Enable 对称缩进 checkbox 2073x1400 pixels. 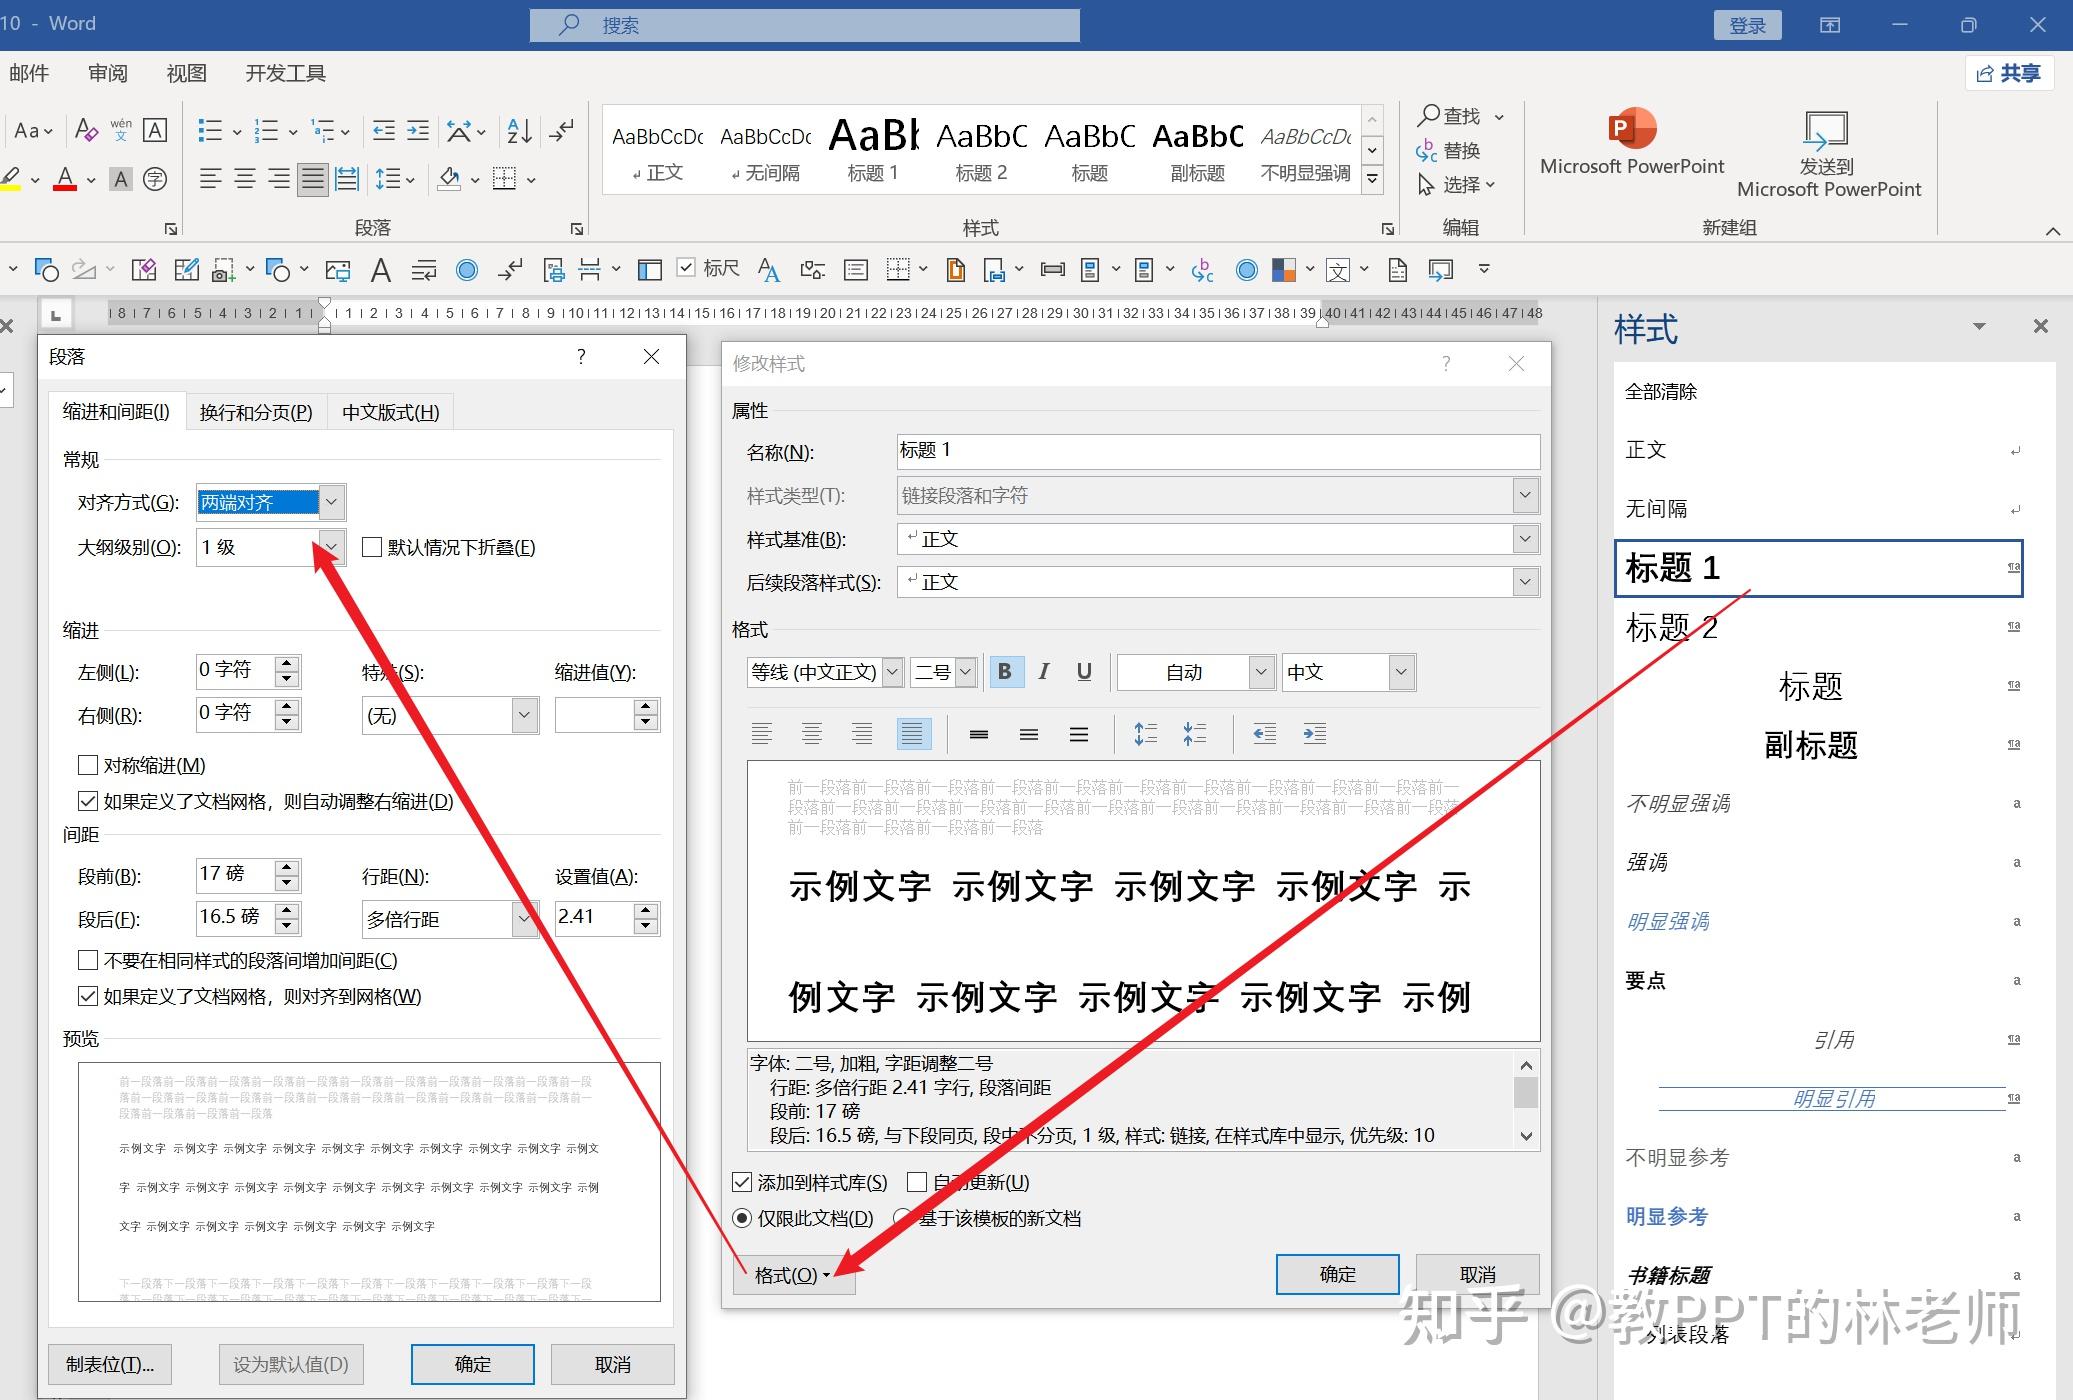point(88,765)
